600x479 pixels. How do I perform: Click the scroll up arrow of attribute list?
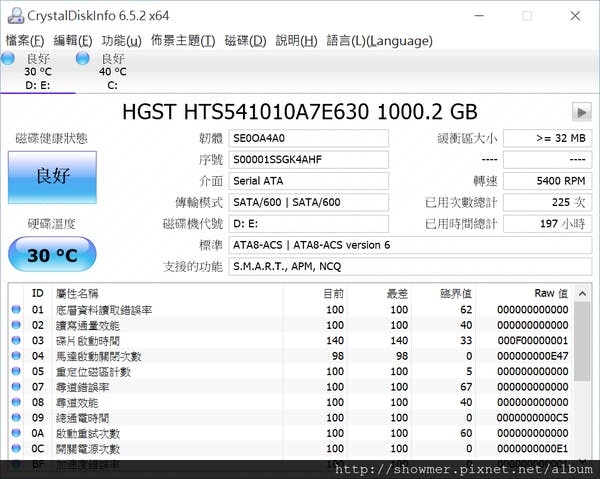pos(582,293)
